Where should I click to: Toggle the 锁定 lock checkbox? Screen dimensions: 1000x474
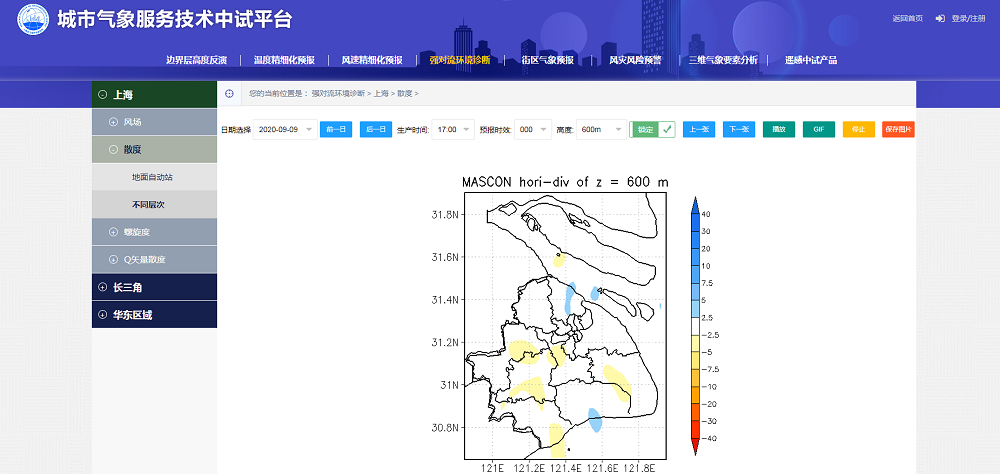tap(666, 129)
